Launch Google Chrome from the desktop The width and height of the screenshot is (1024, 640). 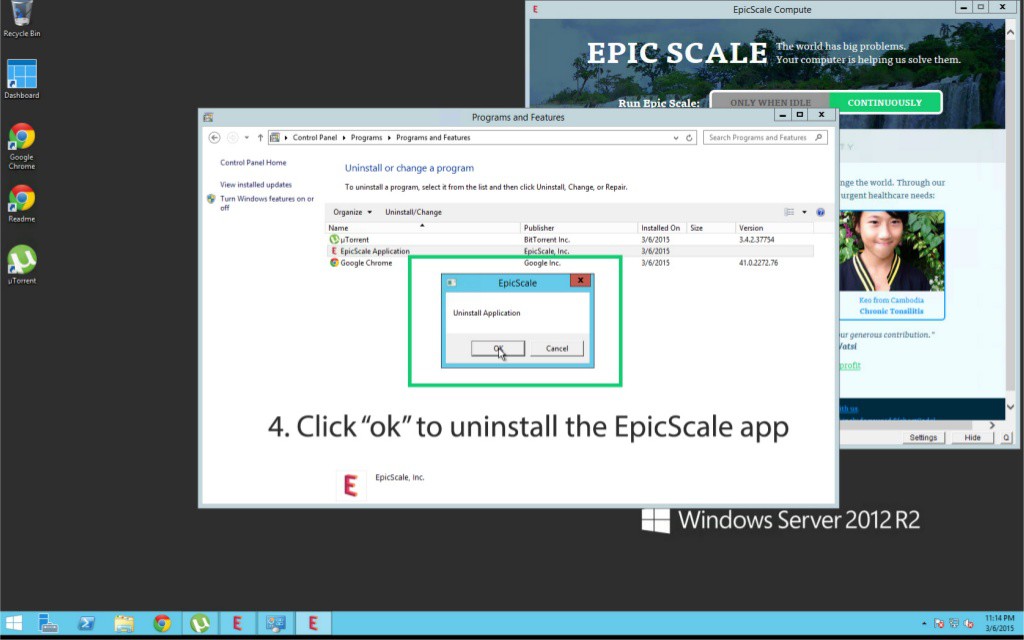click(21, 142)
